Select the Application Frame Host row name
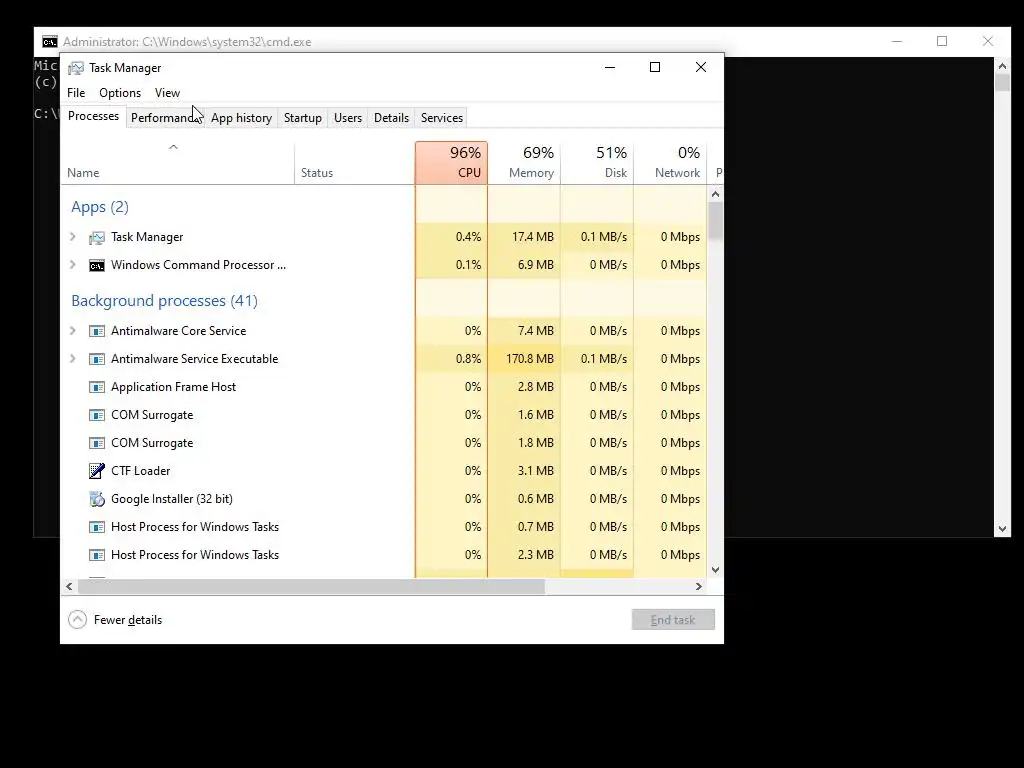Viewport: 1024px width, 768px height. tap(173, 387)
